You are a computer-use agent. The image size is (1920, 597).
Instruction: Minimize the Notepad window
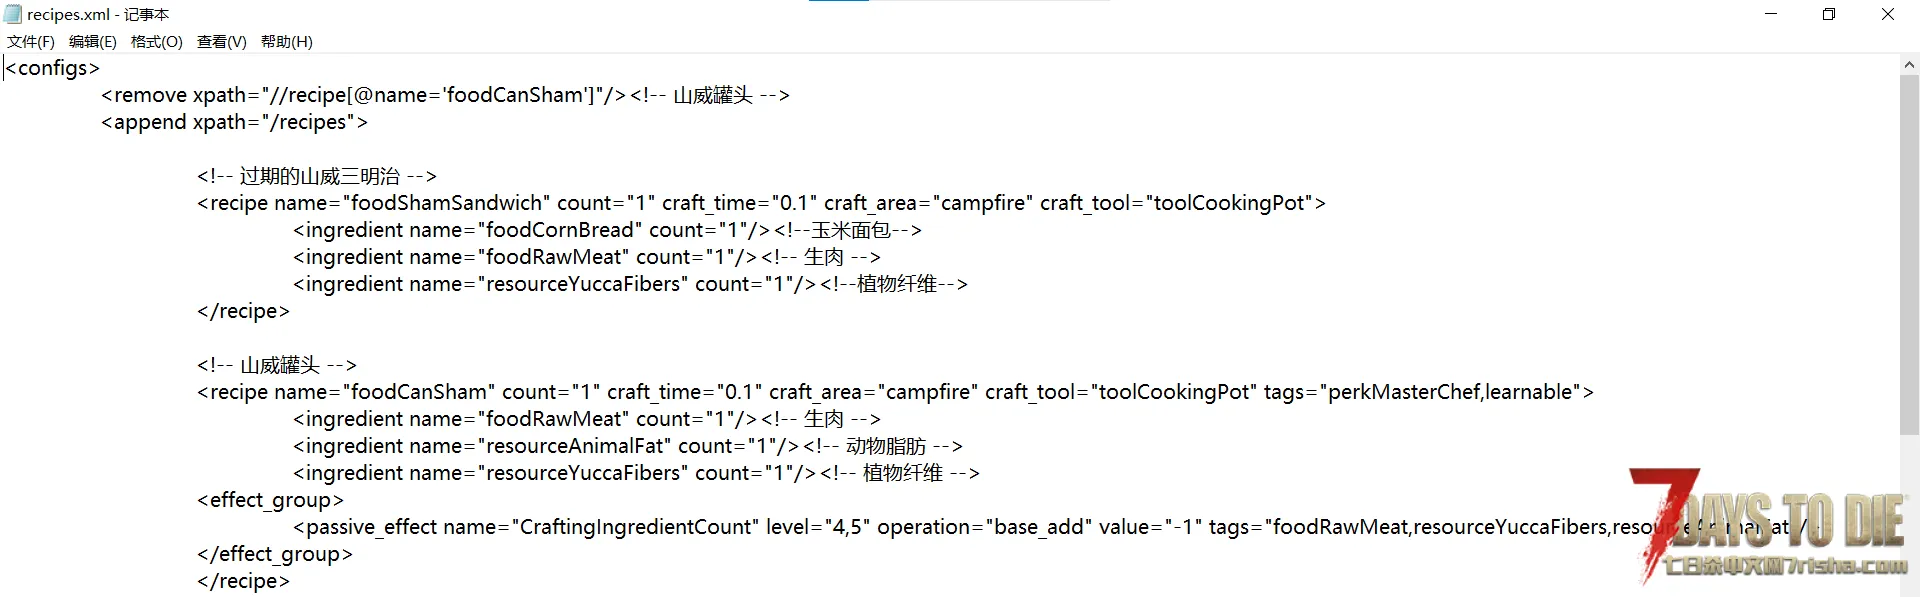[x=1771, y=14]
